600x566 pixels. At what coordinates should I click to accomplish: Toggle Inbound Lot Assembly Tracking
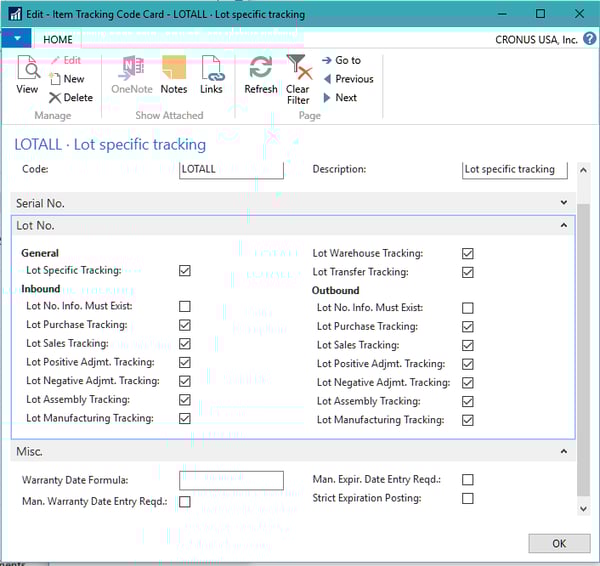tap(185, 400)
